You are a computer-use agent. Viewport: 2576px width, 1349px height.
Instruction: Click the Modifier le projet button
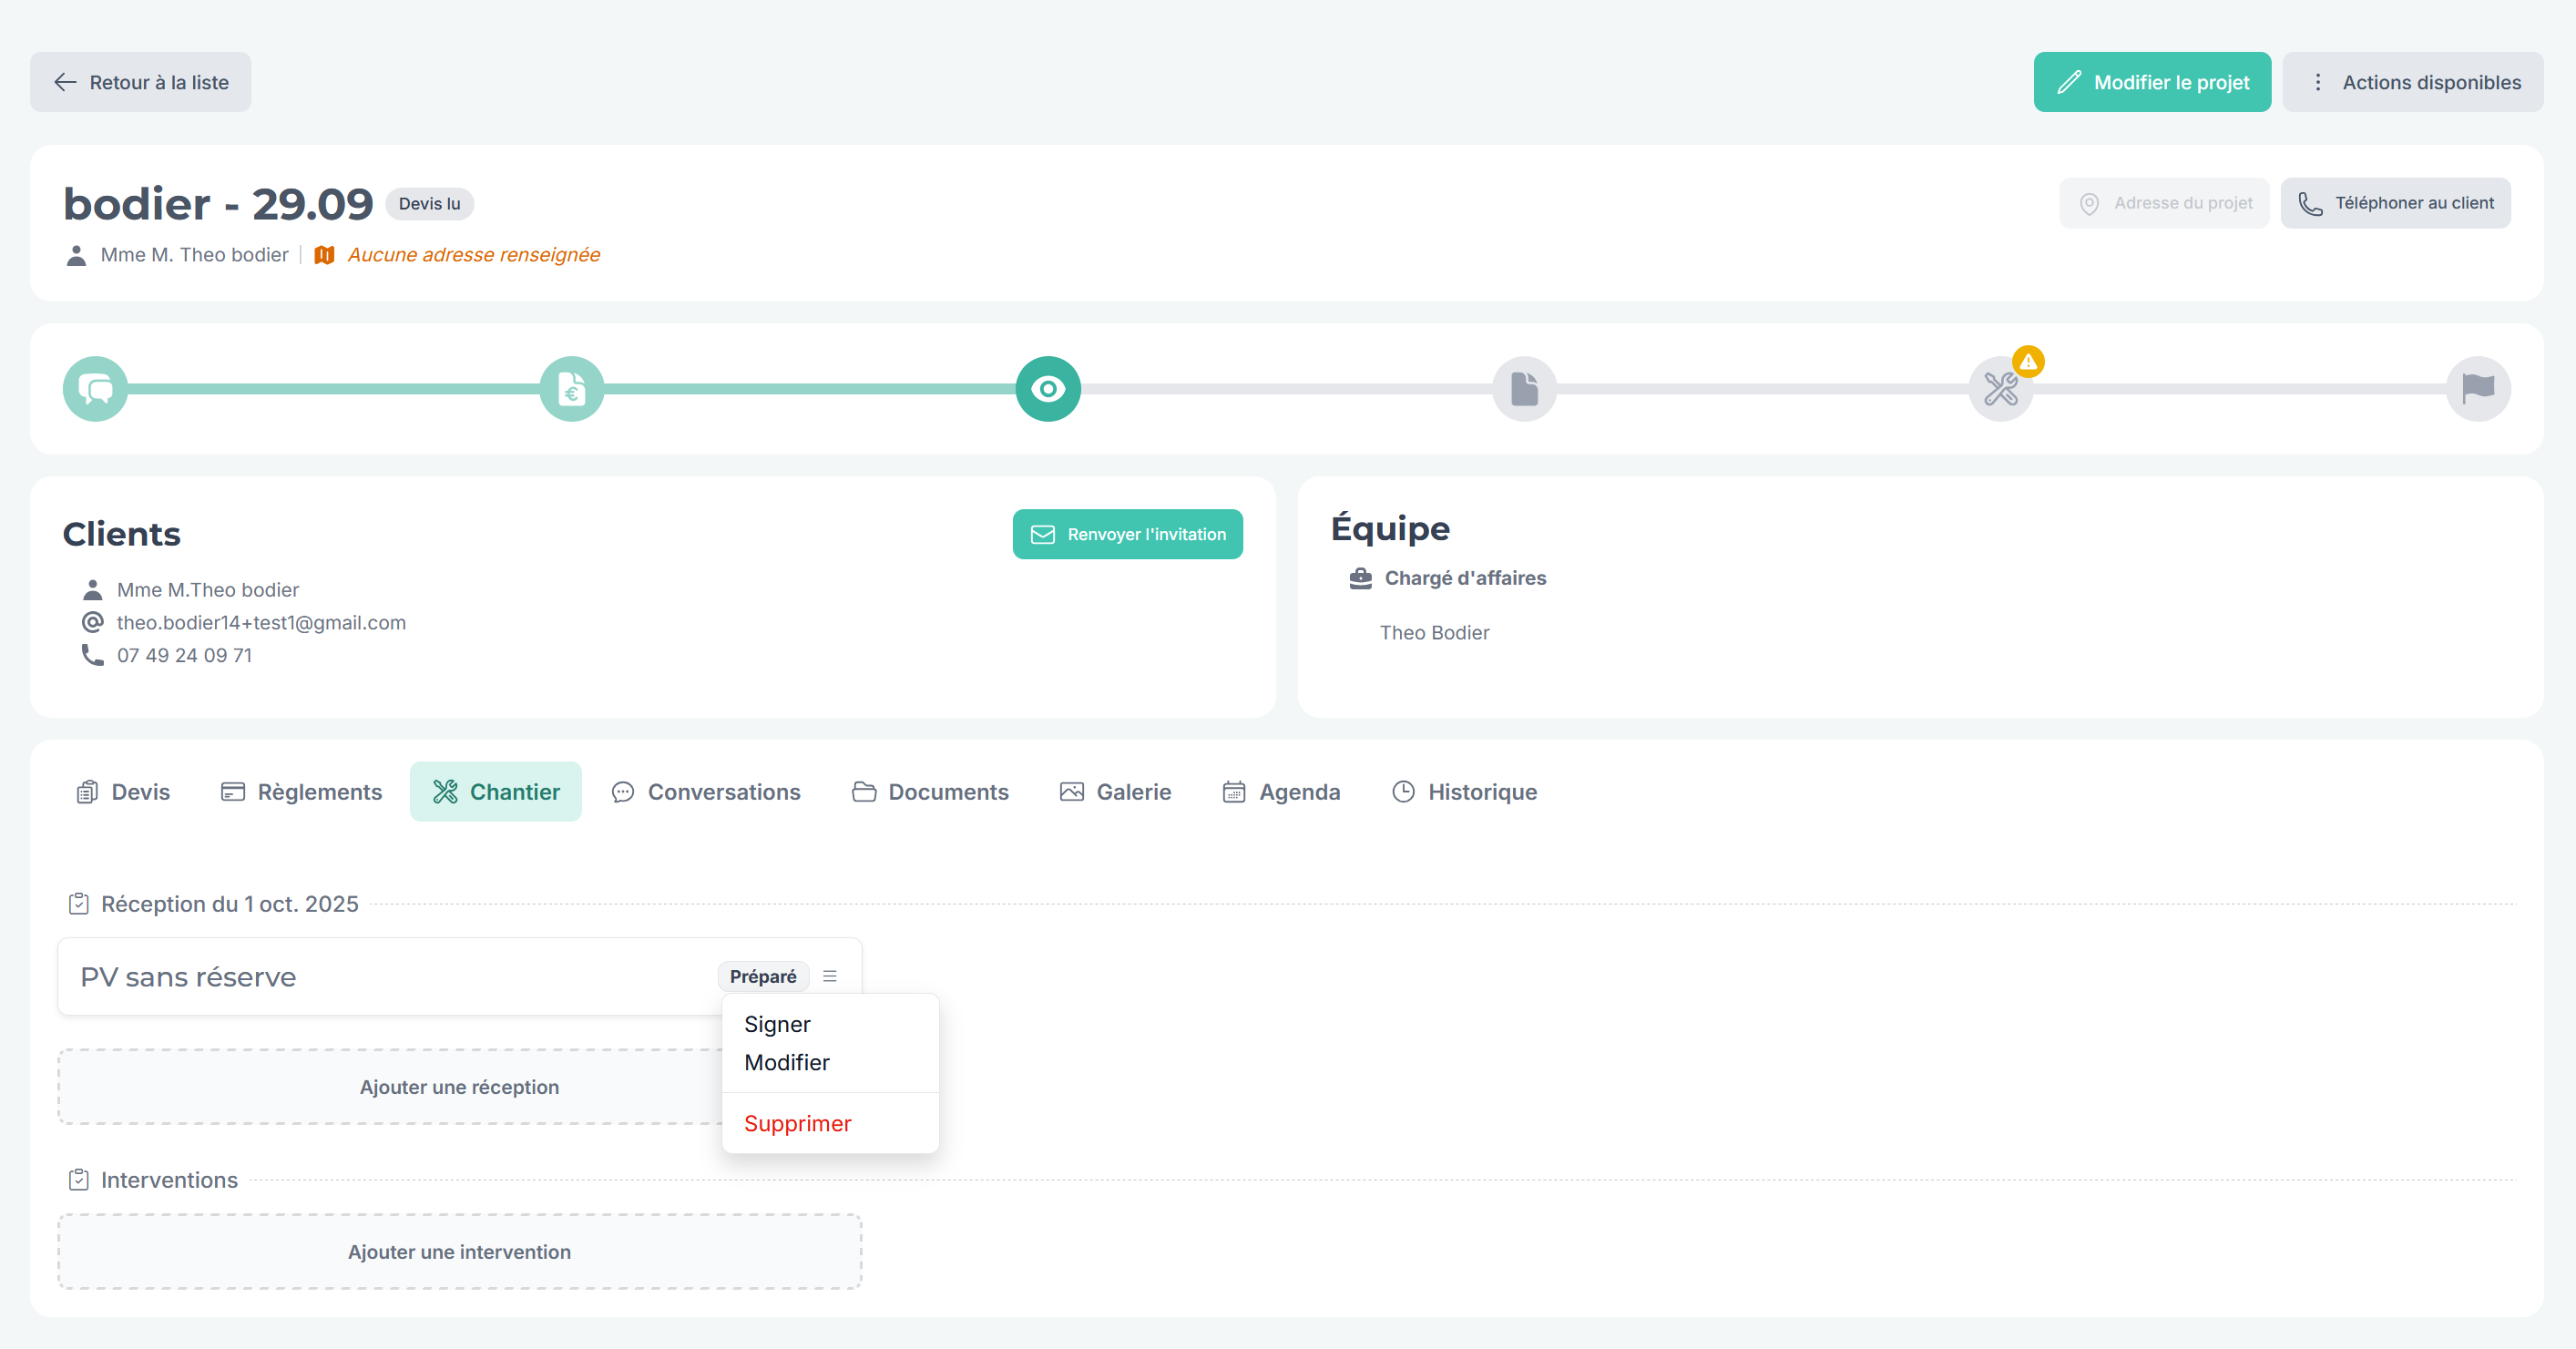2152,82
